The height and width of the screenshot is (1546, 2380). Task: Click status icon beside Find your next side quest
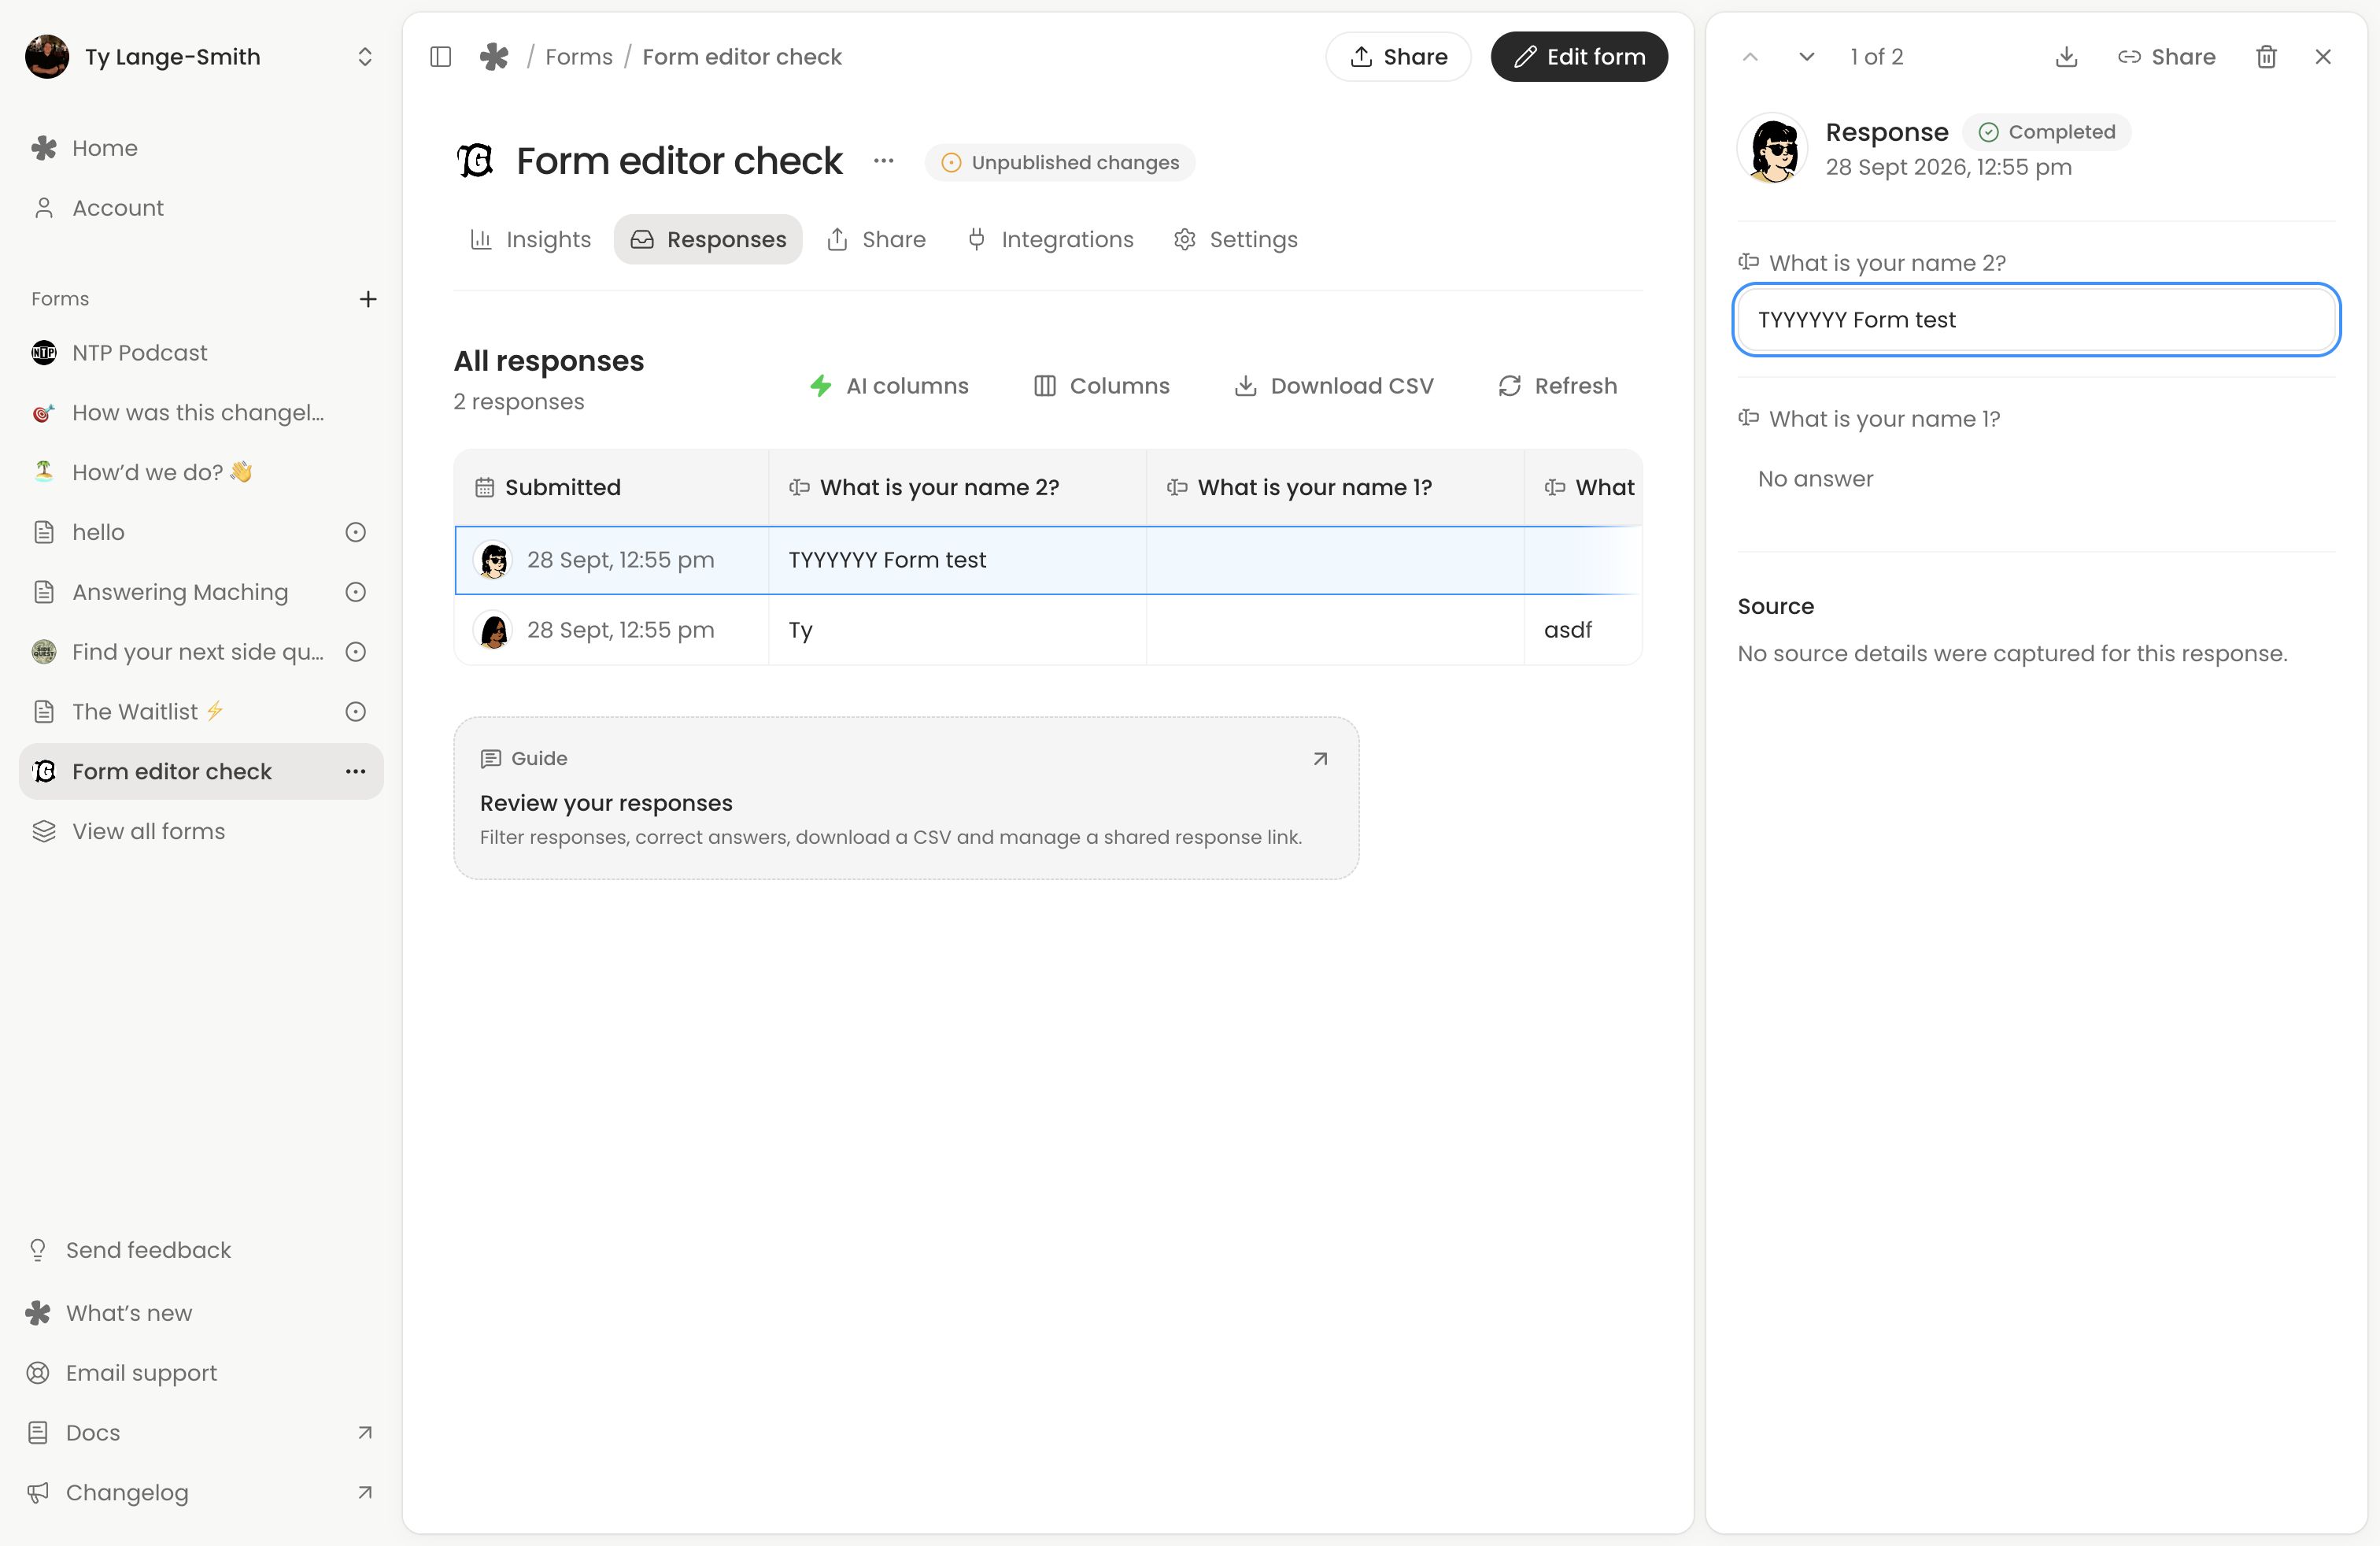(355, 652)
